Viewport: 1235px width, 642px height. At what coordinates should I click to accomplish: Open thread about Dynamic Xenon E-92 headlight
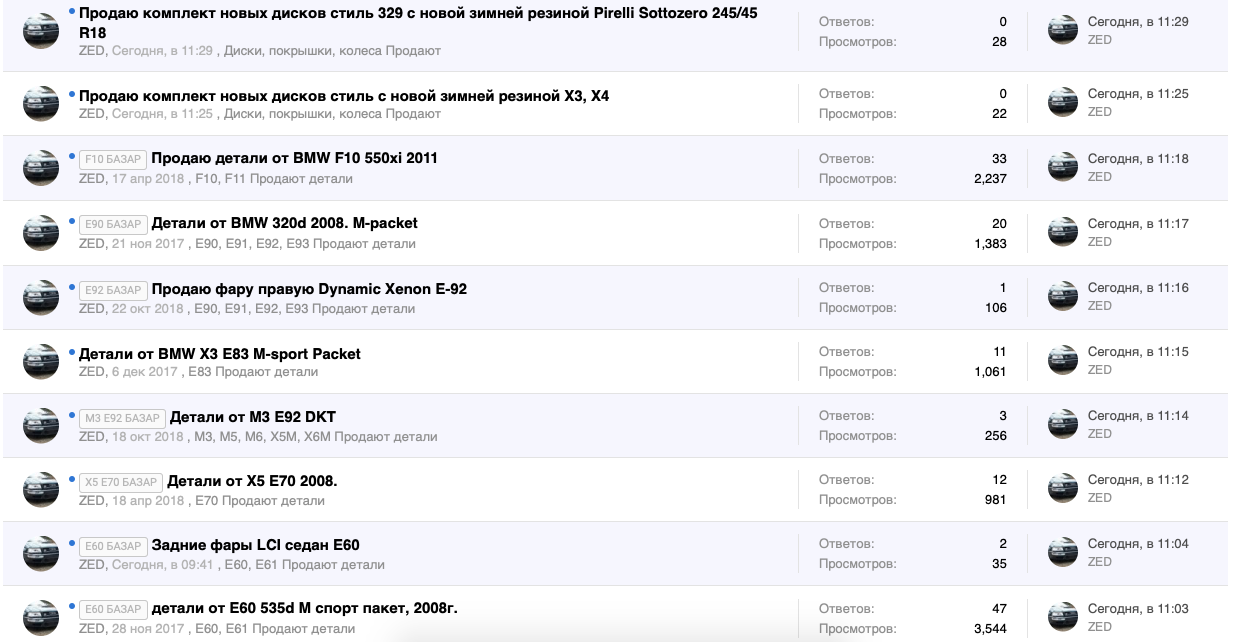pyautogui.click(x=309, y=289)
